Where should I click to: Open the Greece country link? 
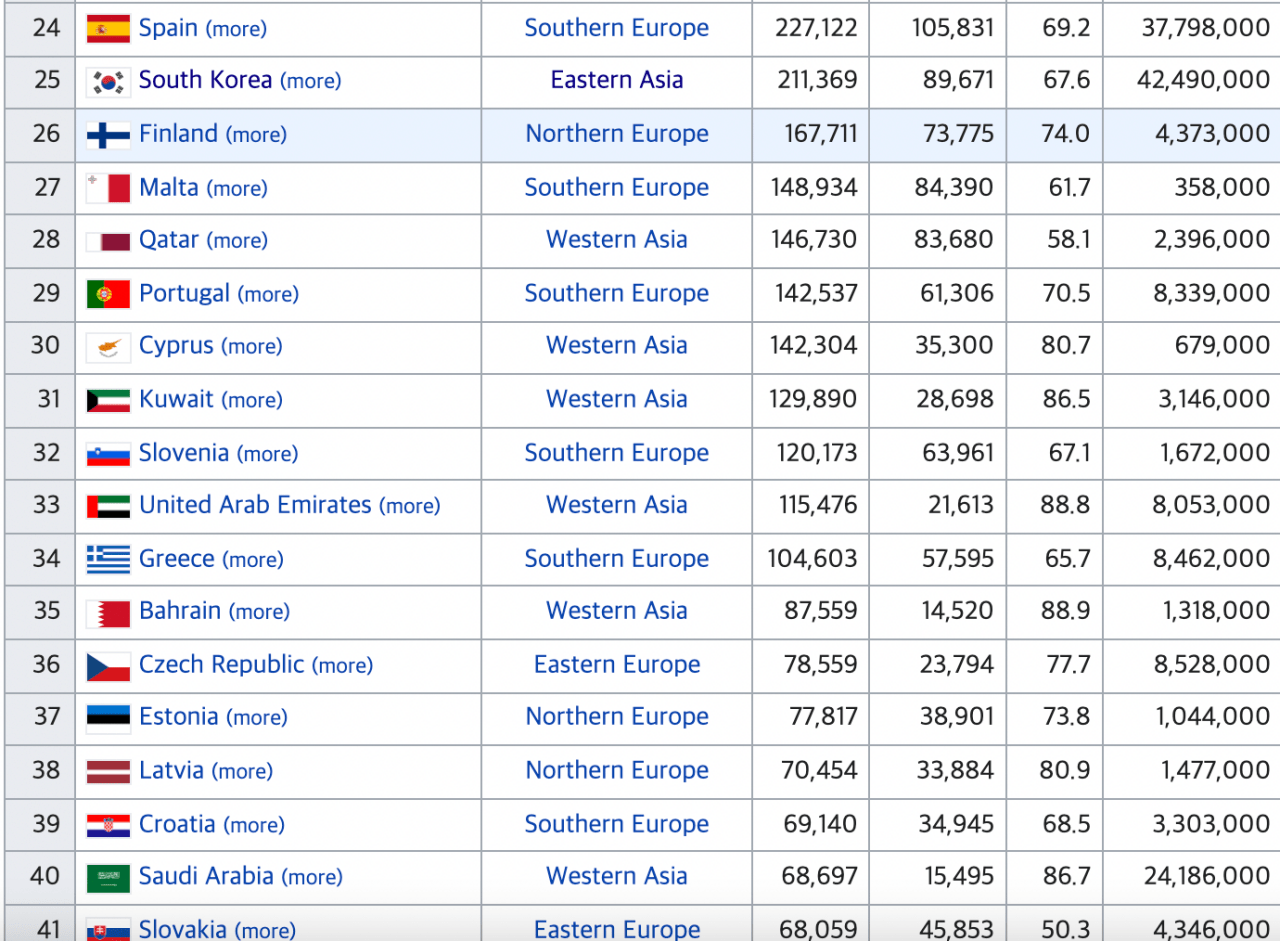177,558
